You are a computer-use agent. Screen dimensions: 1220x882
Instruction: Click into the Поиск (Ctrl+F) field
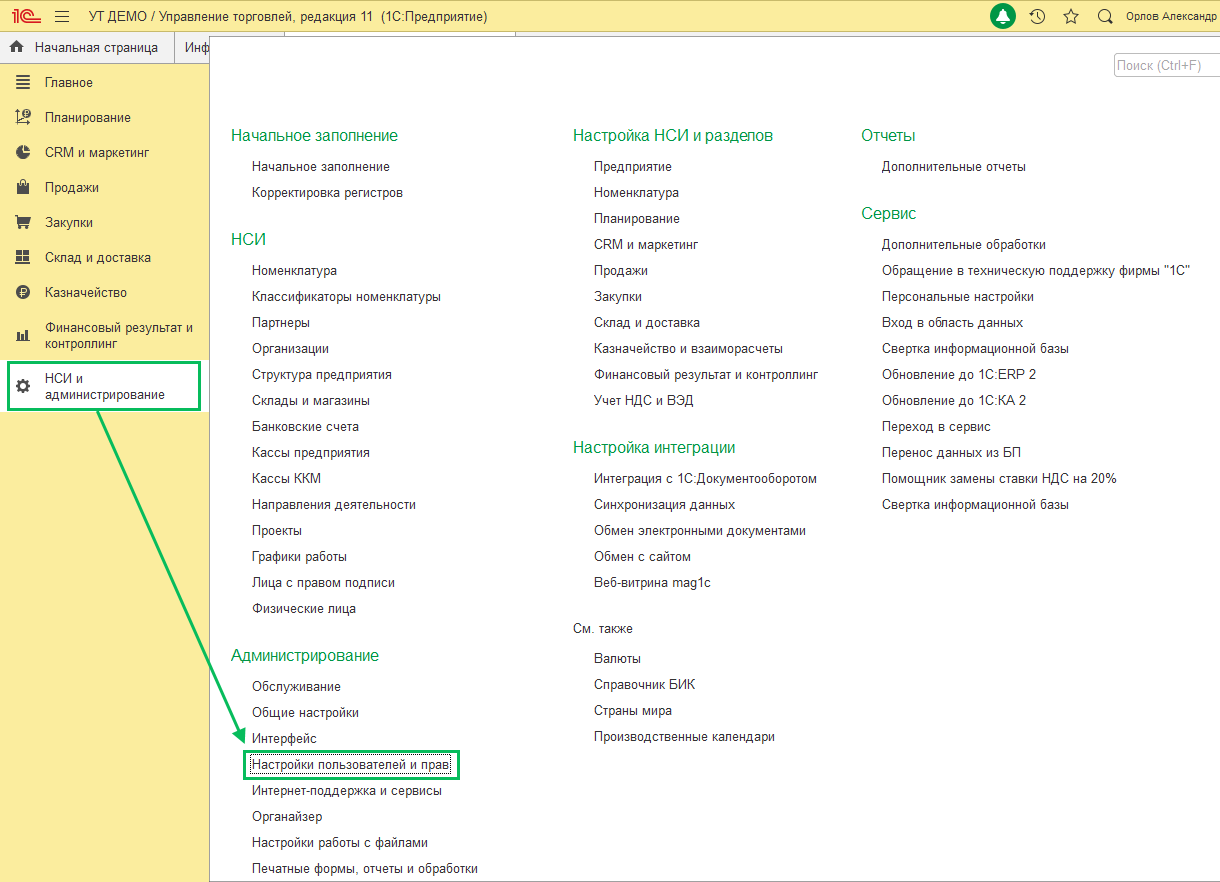click(x=1166, y=65)
